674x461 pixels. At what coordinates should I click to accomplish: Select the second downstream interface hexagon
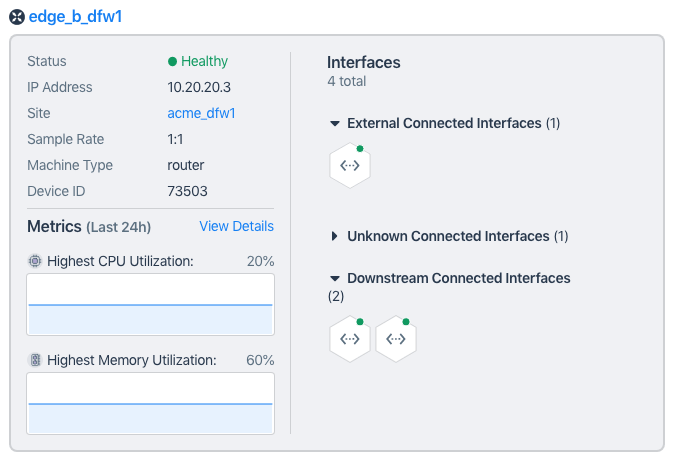pos(396,340)
